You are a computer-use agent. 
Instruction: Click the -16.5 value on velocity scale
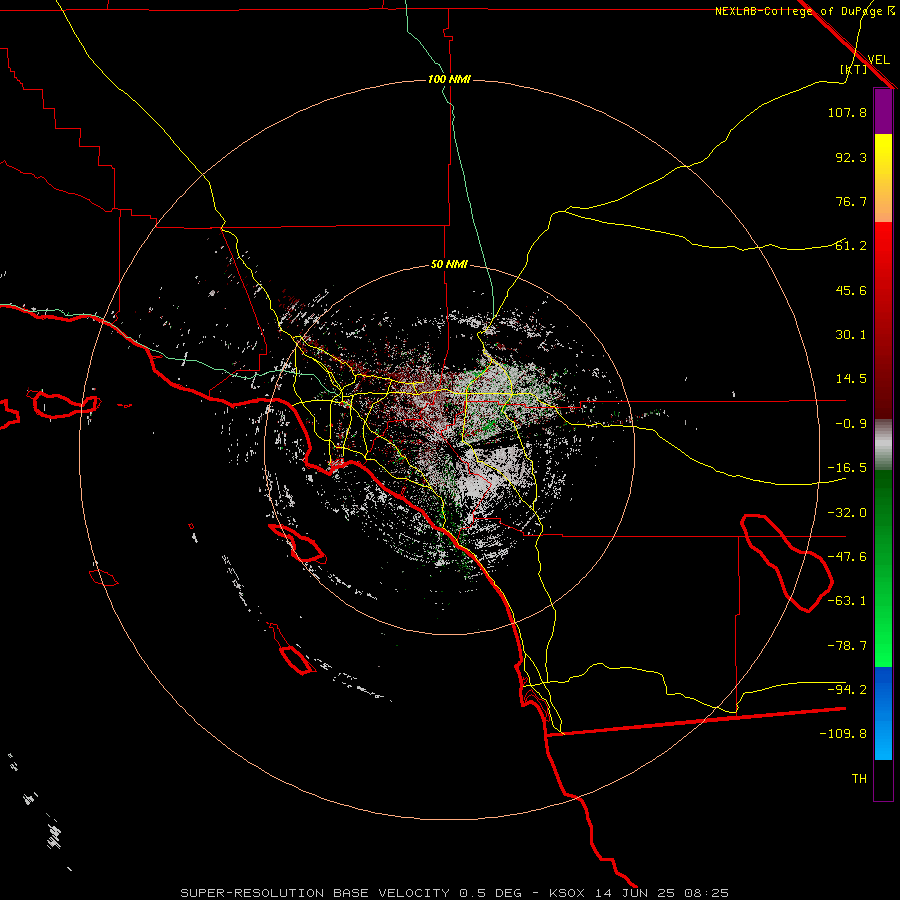click(x=847, y=468)
